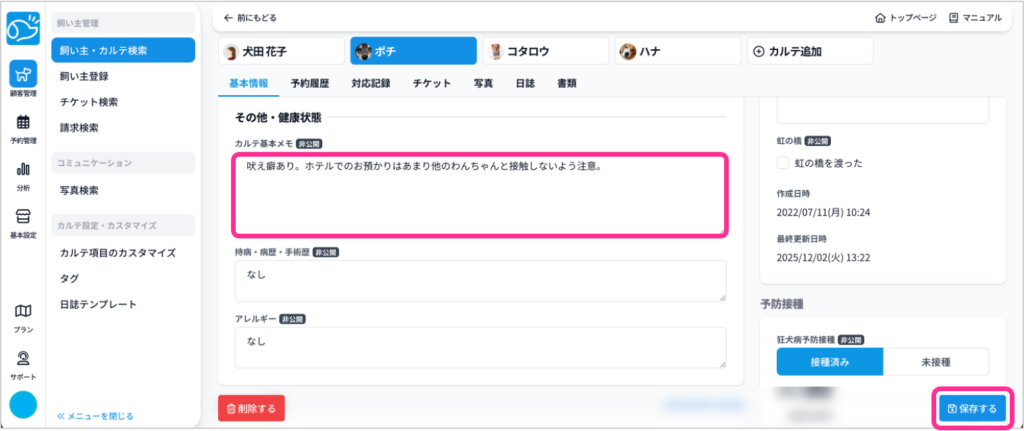Add a new chart with カルテ追加
The height and width of the screenshot is (431, 1024).
(x=809, y=51)
